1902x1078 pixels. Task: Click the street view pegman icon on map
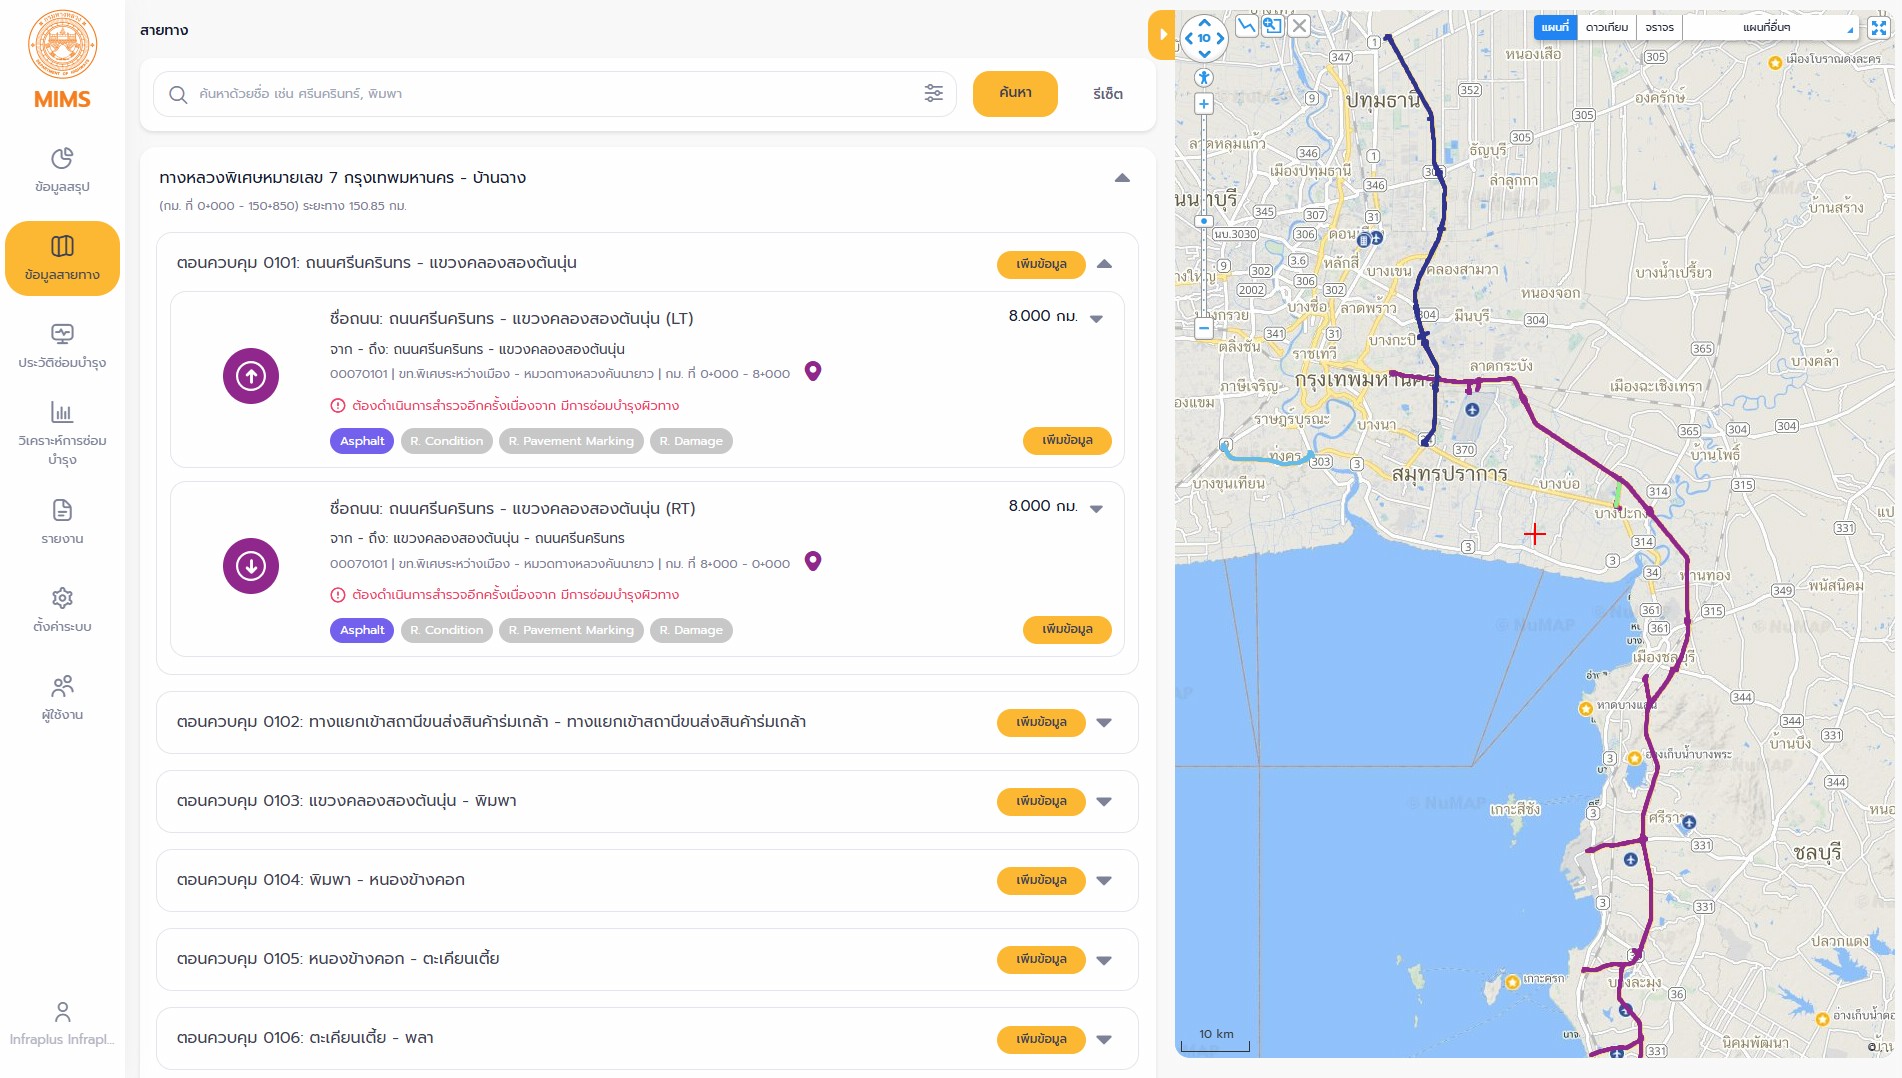1204,77
